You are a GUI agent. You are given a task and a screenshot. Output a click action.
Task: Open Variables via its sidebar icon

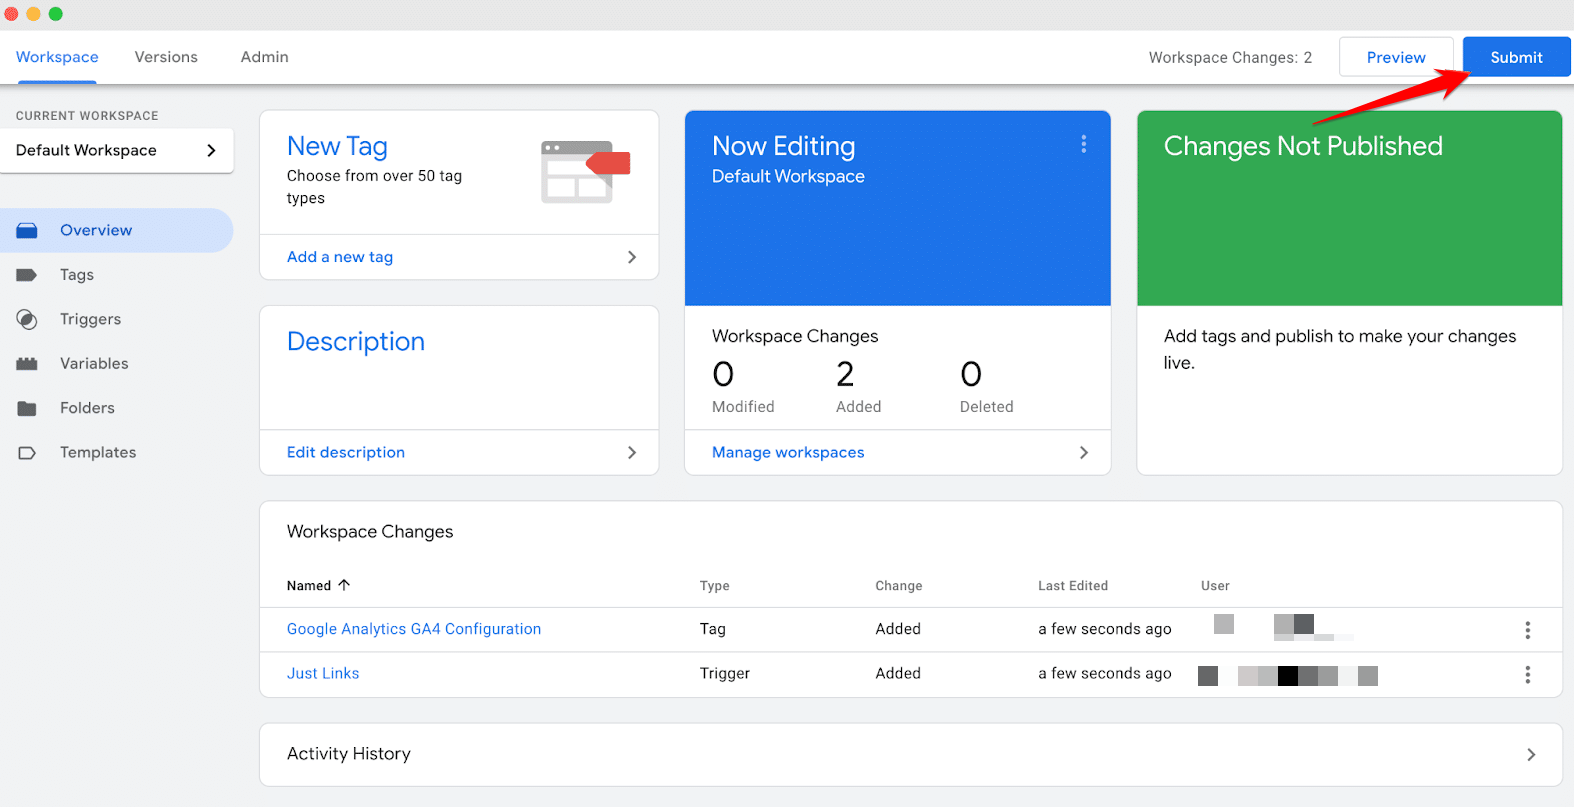click(27, 364)
